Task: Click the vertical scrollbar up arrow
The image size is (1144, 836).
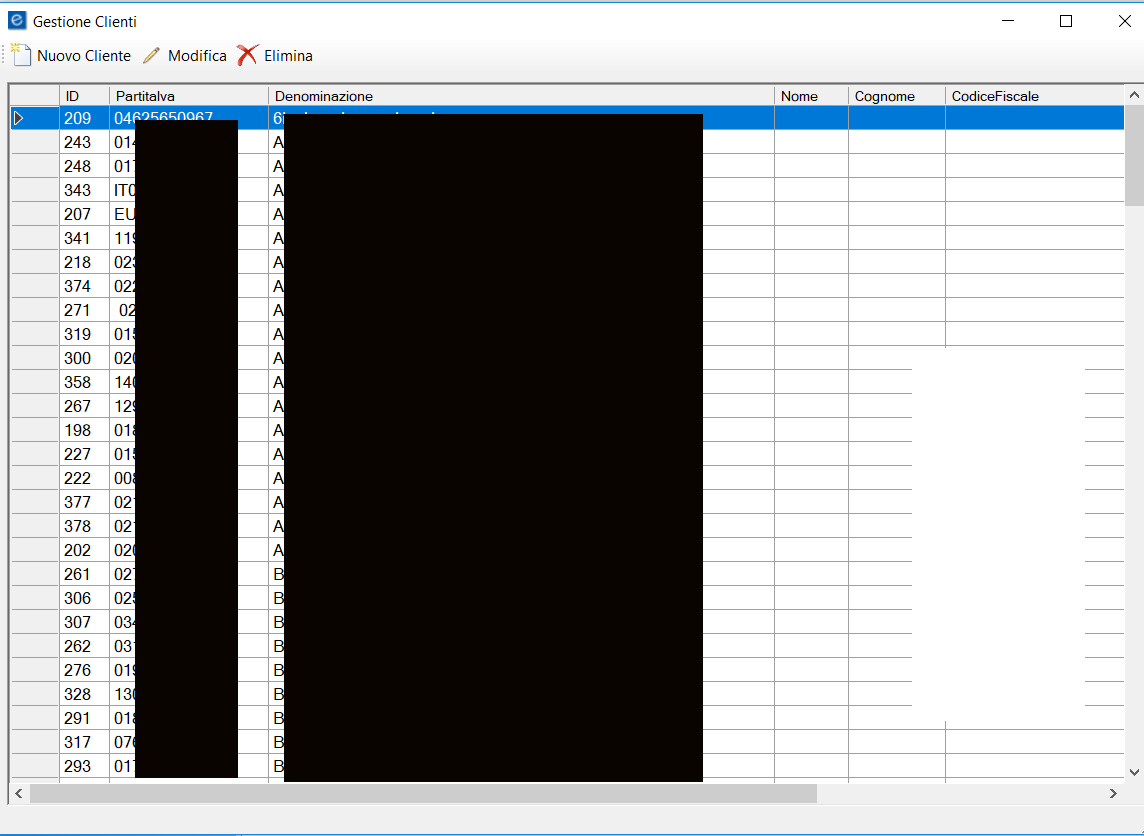Action: pyautogui.click(x=1134, y=95)
